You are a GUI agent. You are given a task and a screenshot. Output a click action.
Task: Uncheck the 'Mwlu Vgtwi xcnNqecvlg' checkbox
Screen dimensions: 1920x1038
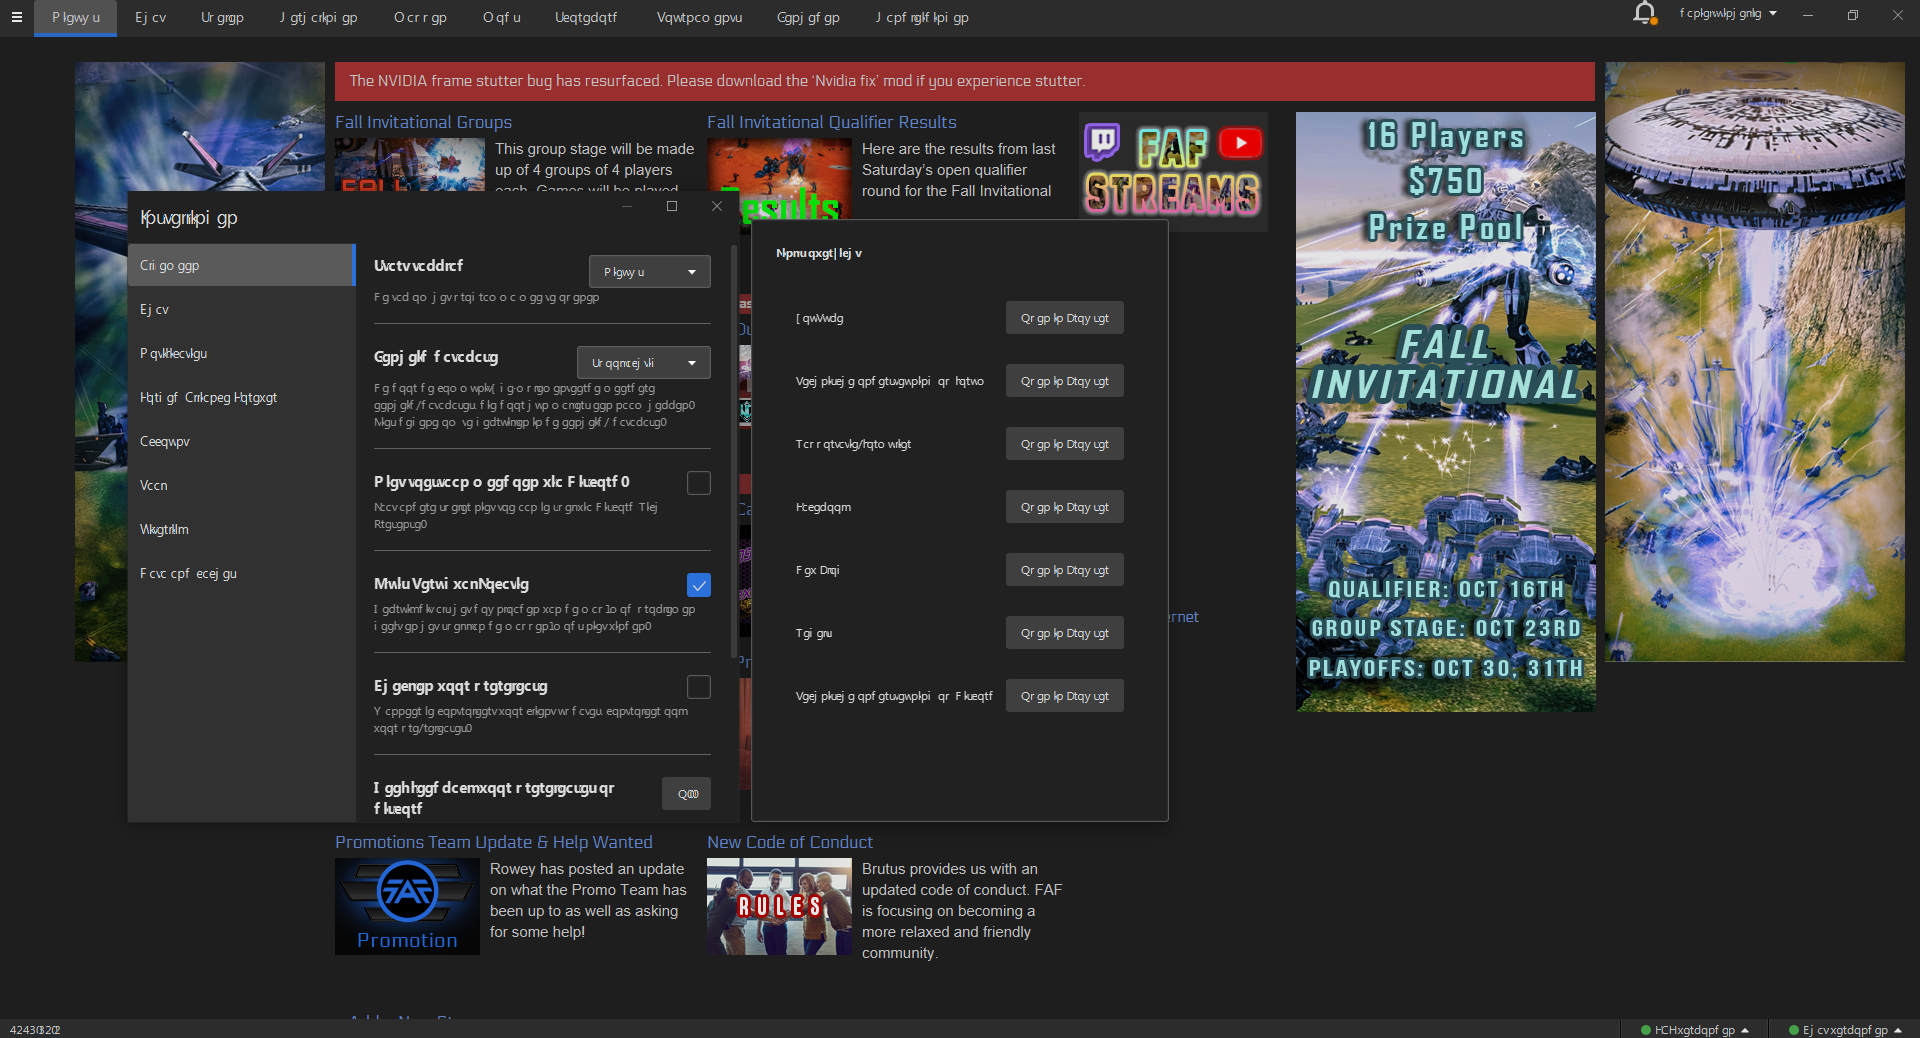[699, 585]
